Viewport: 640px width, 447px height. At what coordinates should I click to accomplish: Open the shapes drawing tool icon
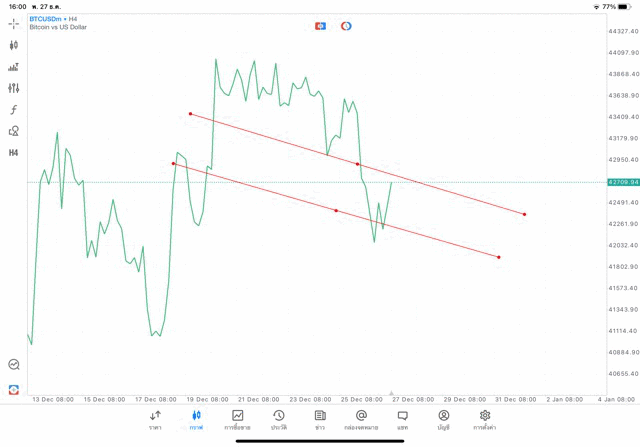coord(14,131)
